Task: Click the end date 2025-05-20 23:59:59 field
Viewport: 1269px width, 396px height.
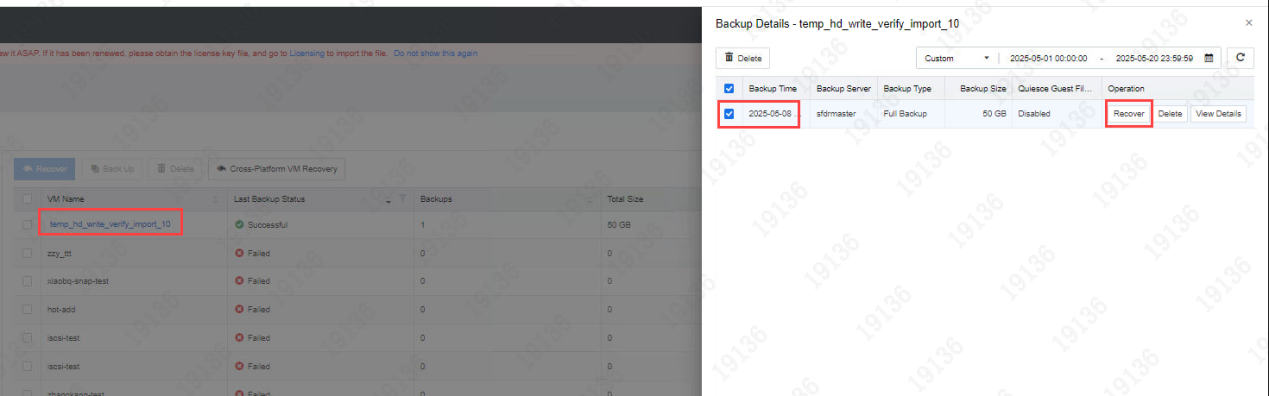Action: click(1154, 58)
